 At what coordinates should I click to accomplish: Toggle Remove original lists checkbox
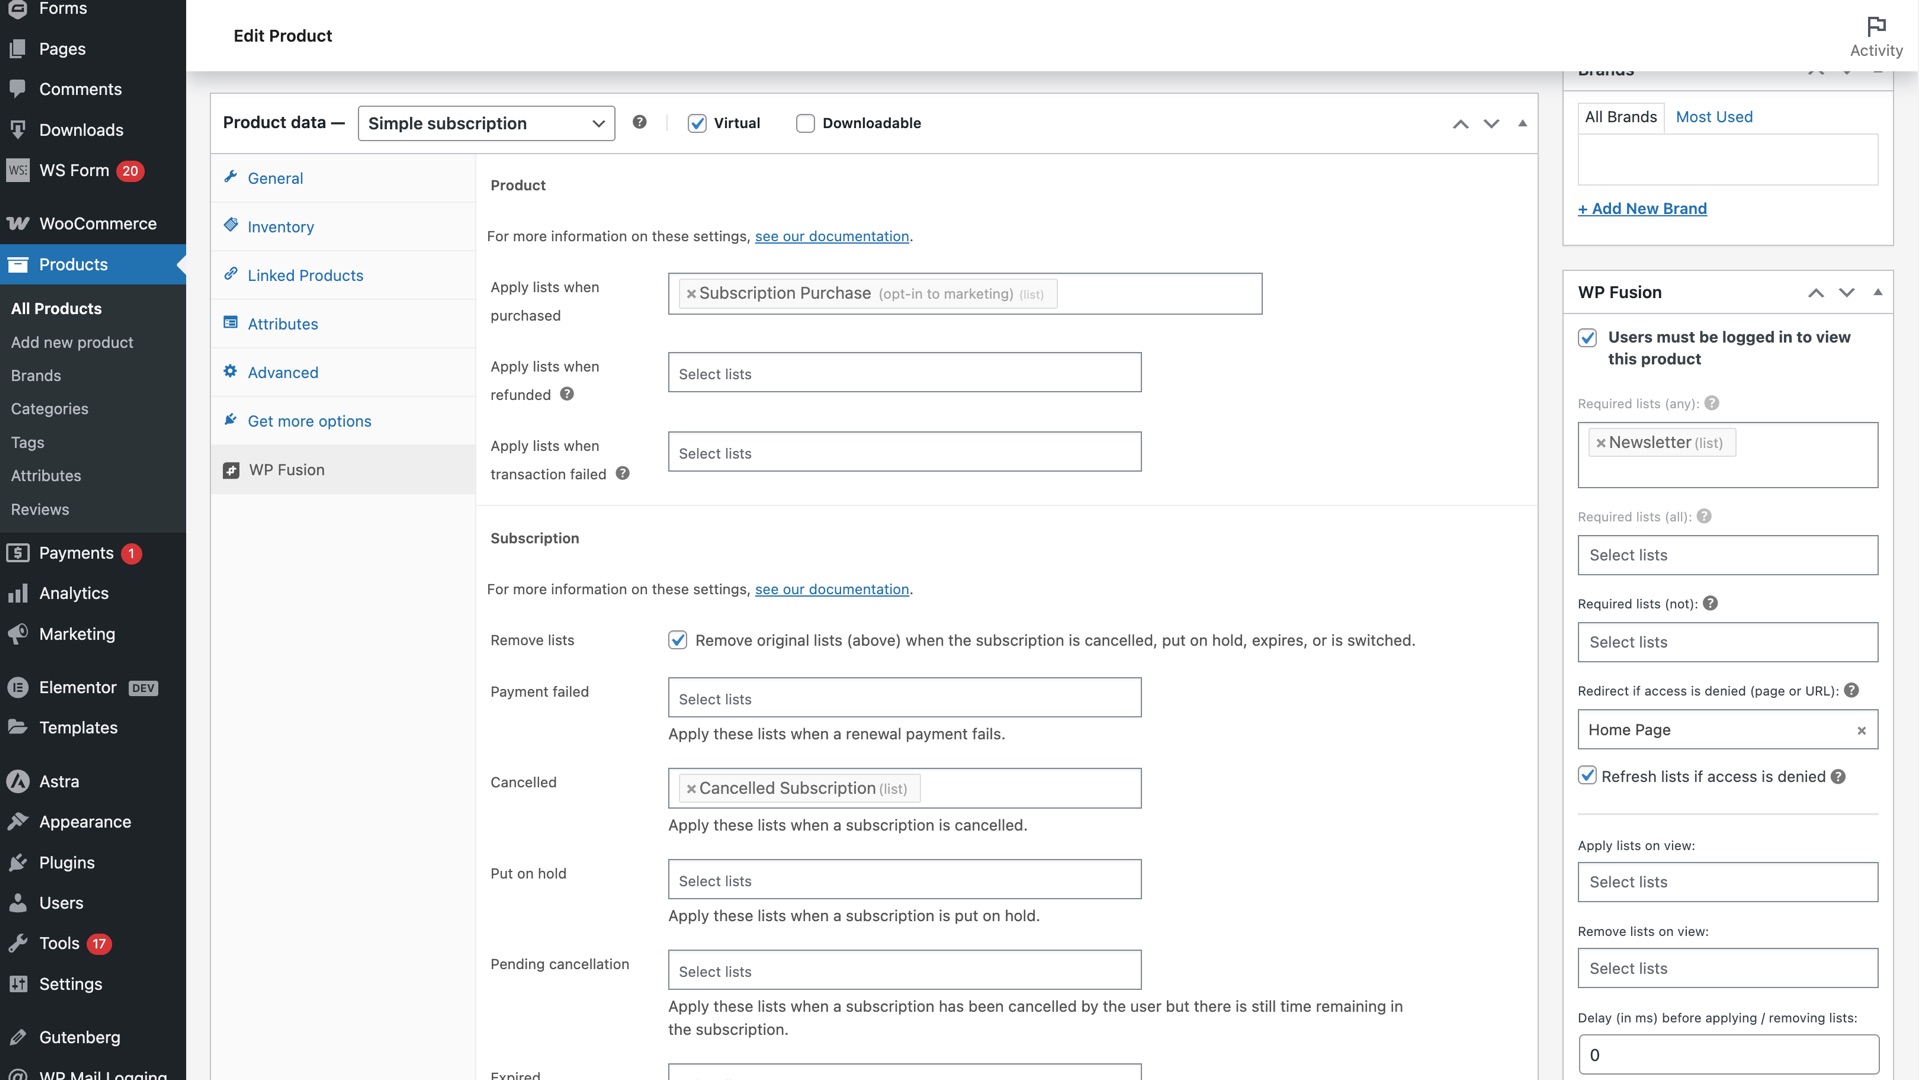pyautogui.click(x=678, y=640)
